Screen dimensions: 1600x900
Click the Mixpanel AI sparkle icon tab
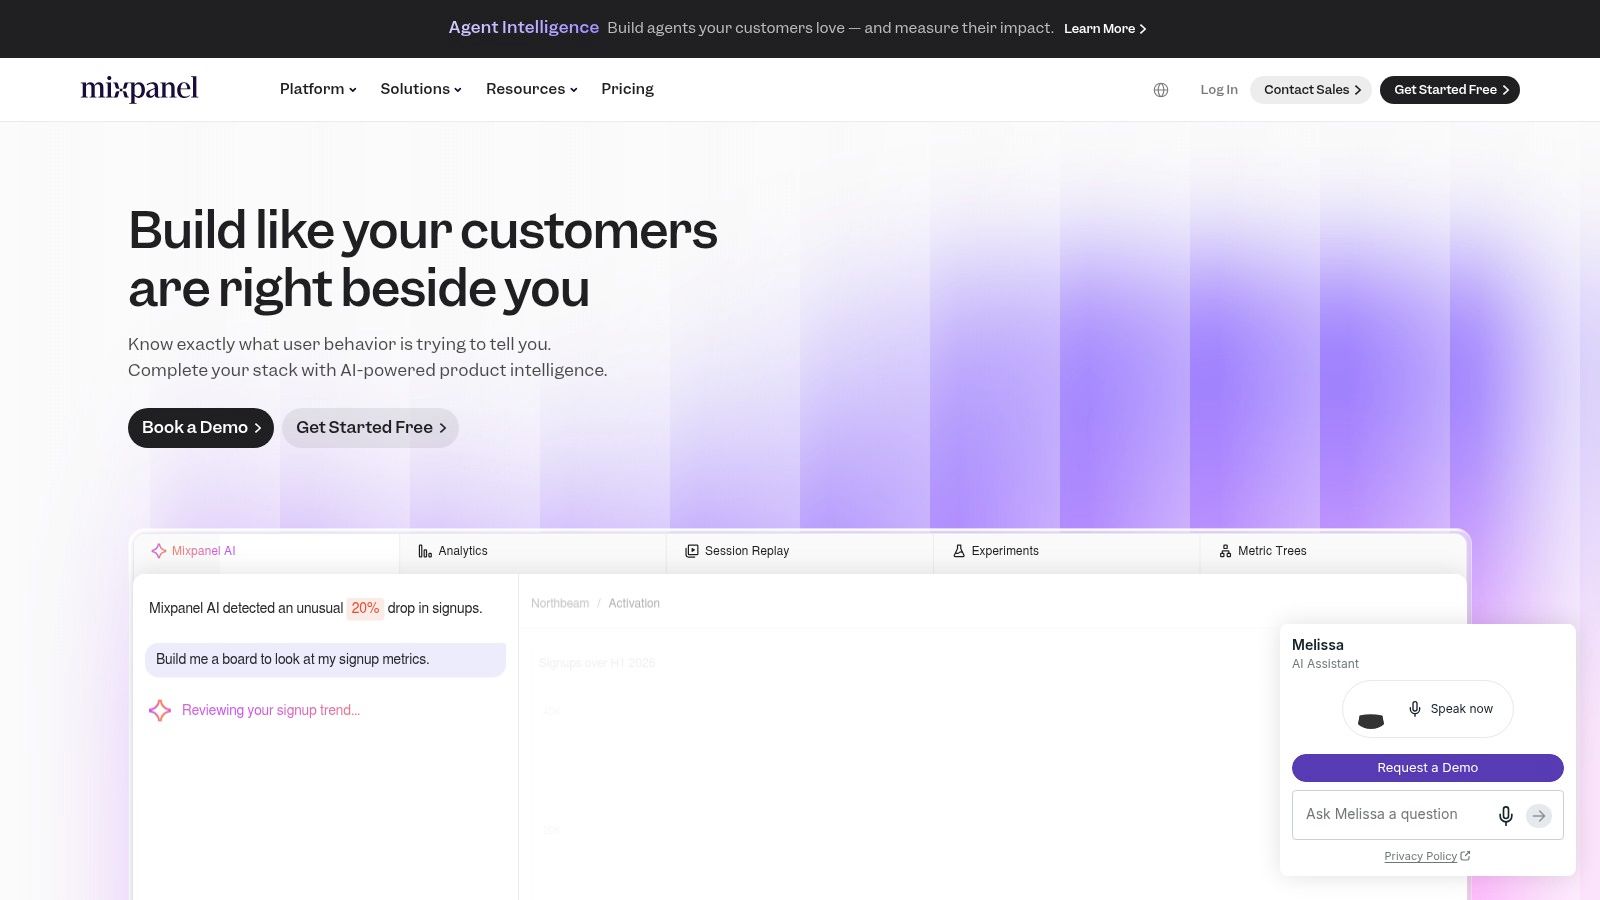pos(159,551)
